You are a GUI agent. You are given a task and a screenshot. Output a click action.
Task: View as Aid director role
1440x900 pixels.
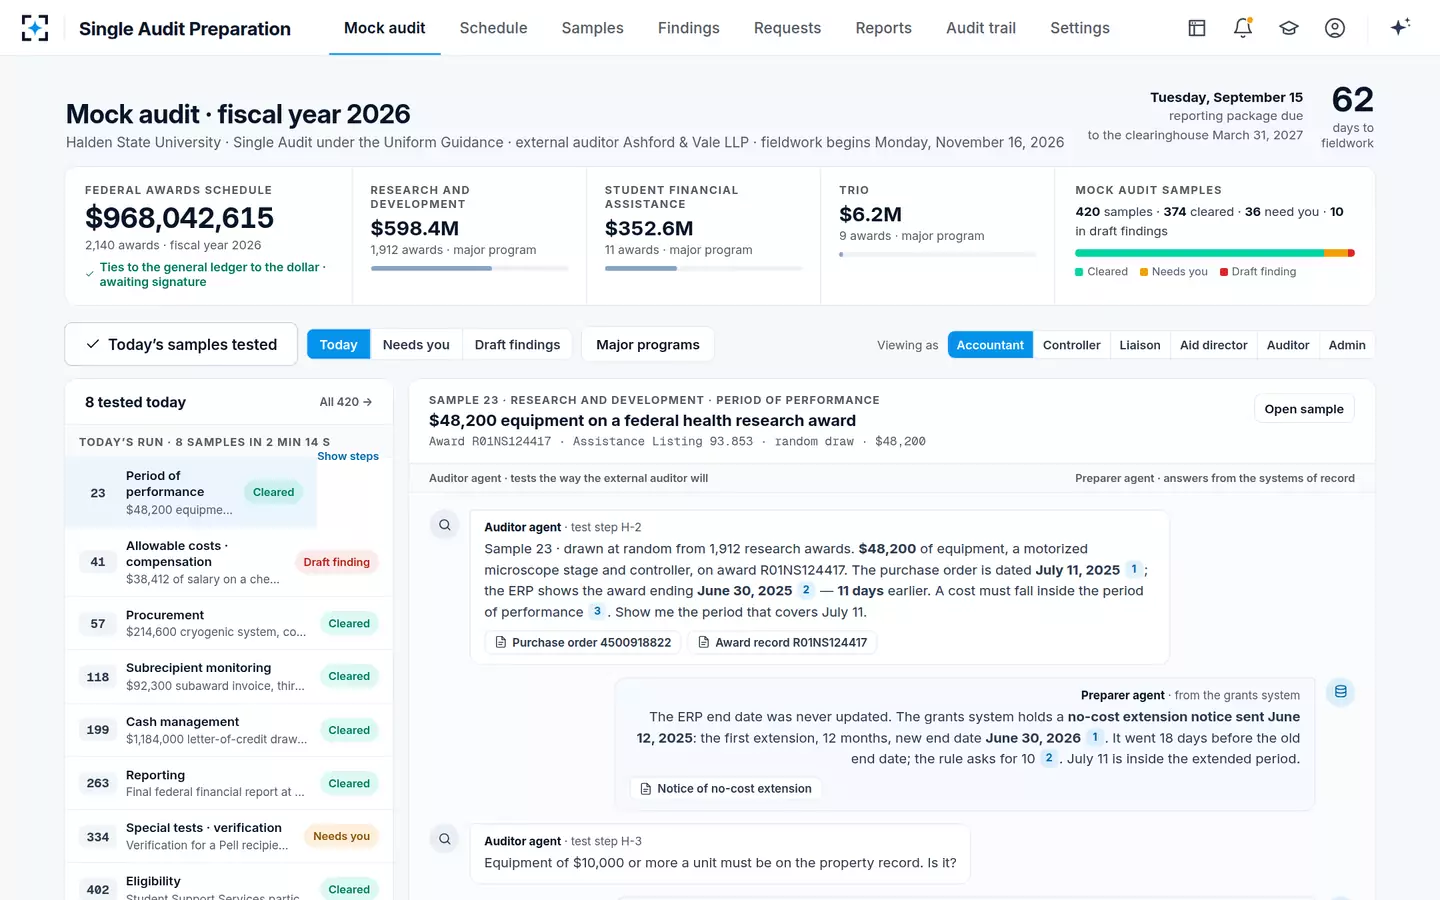point(1213,345)
